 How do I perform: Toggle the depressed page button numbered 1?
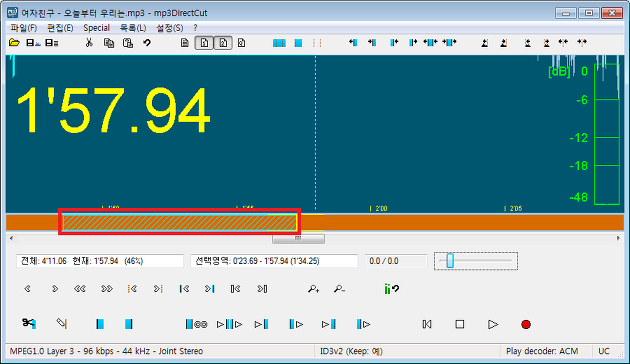pyautogui.click(x=204, y=43)
